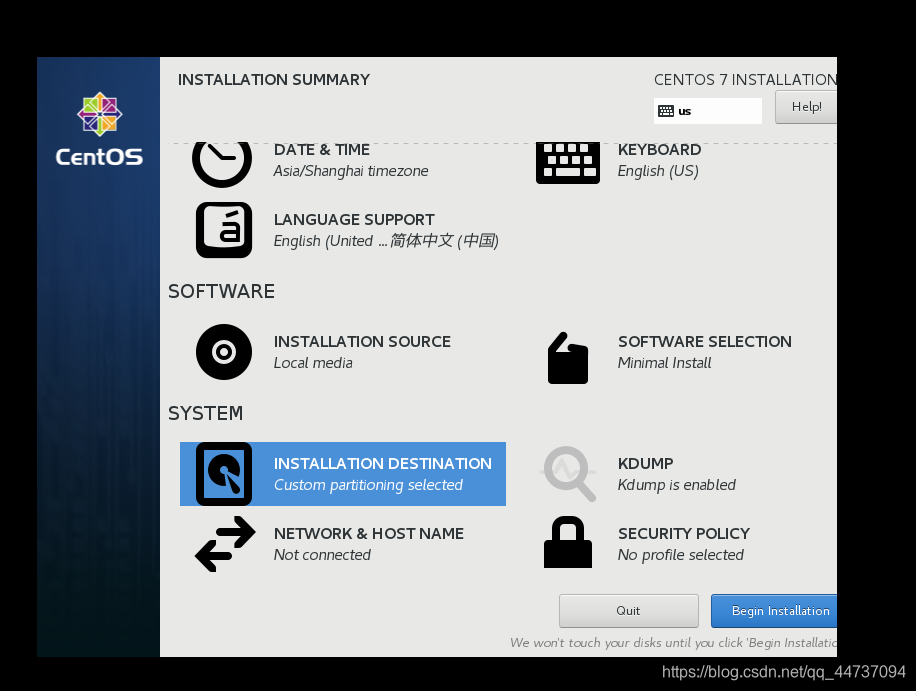
Task: Open the Installation Destination disk icon
Action: [224, 474]
